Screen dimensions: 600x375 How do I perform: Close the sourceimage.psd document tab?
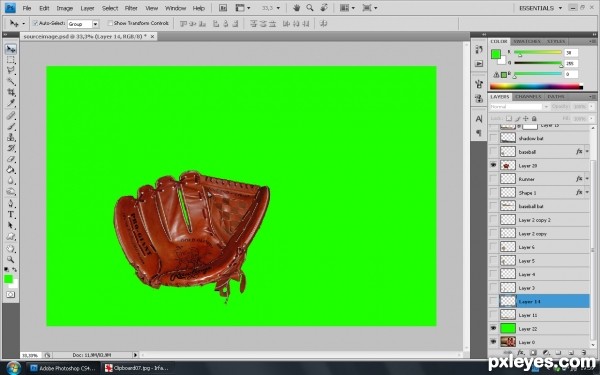tap(152, 36)
